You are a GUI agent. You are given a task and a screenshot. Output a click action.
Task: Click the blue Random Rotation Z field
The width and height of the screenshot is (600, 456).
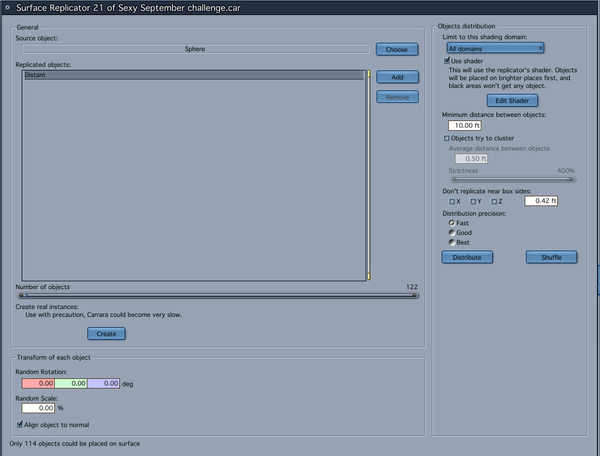103,383
